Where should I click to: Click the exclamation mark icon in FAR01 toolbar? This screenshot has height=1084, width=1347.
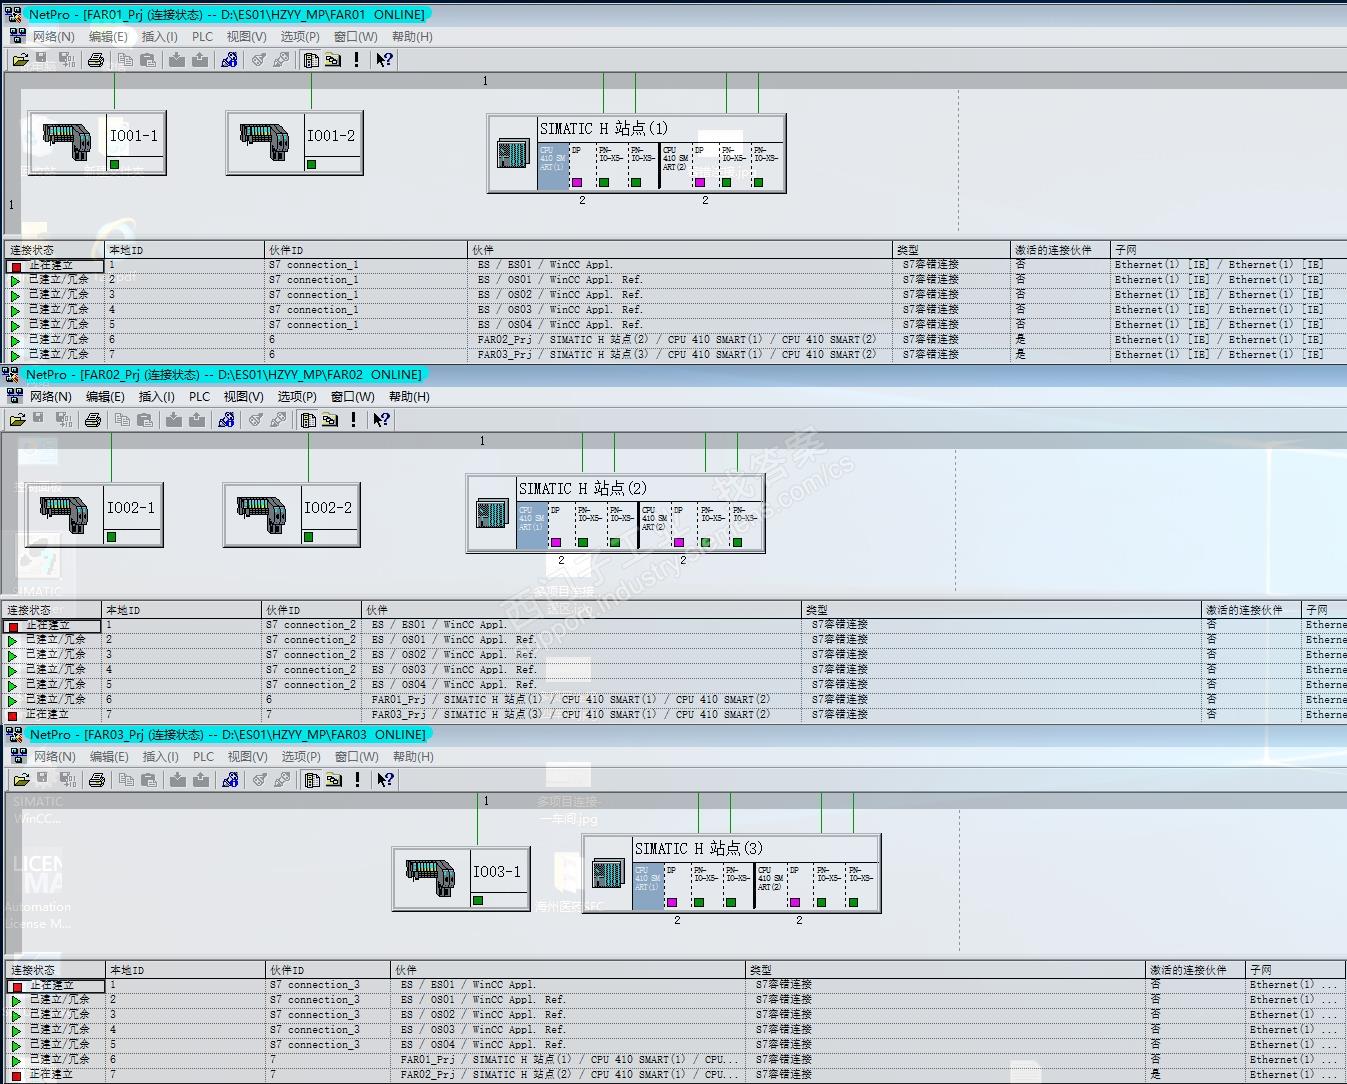click(x=356, y=60)
